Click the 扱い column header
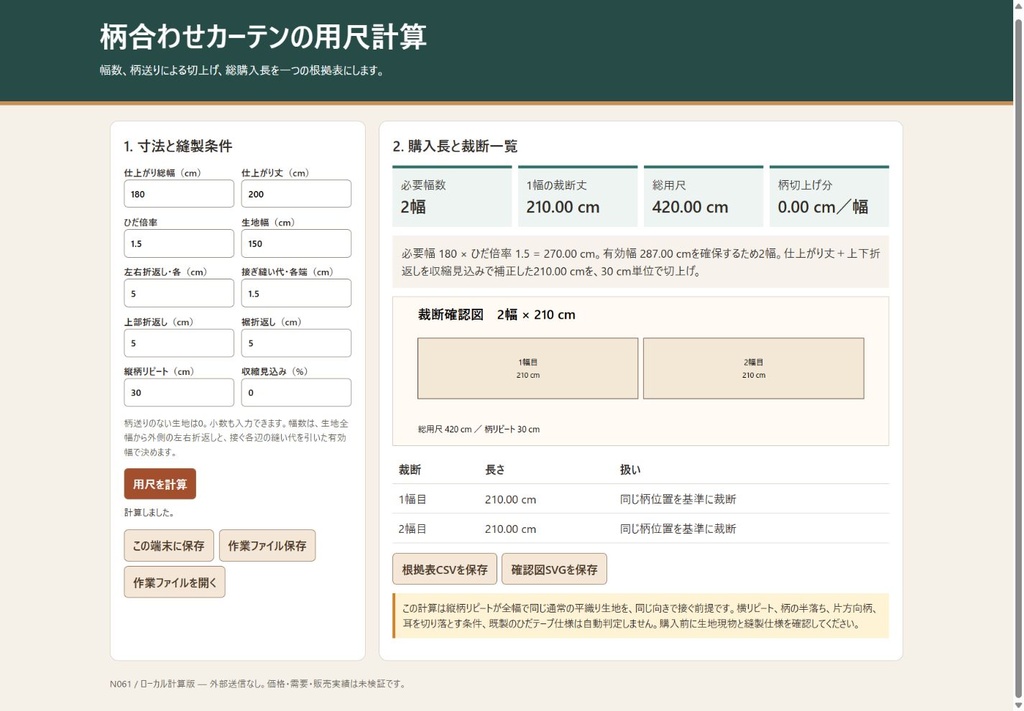 pos(630,469)
